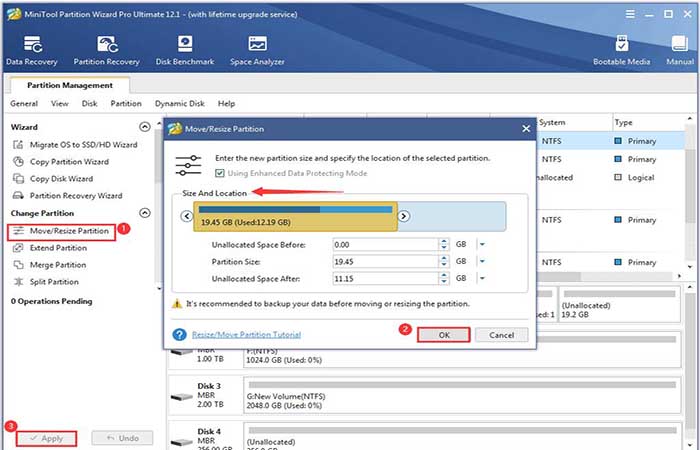Open the Data Recovery tool
This screenshot has width=700, height=450.
click(x=31, y=50)
